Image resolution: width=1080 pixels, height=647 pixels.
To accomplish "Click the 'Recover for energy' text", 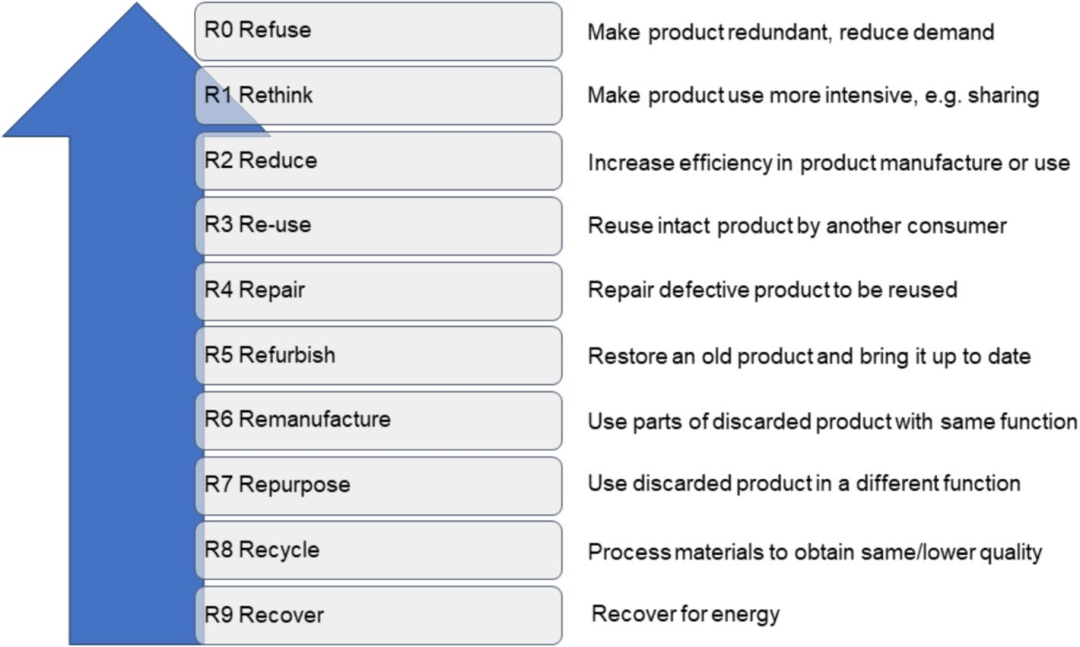I will [685, 614].
